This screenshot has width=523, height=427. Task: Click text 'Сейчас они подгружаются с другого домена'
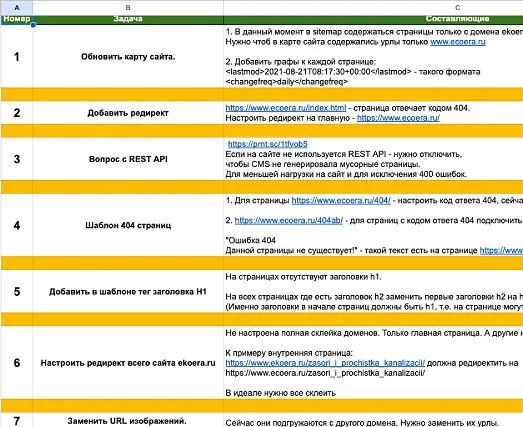[311, 423]
